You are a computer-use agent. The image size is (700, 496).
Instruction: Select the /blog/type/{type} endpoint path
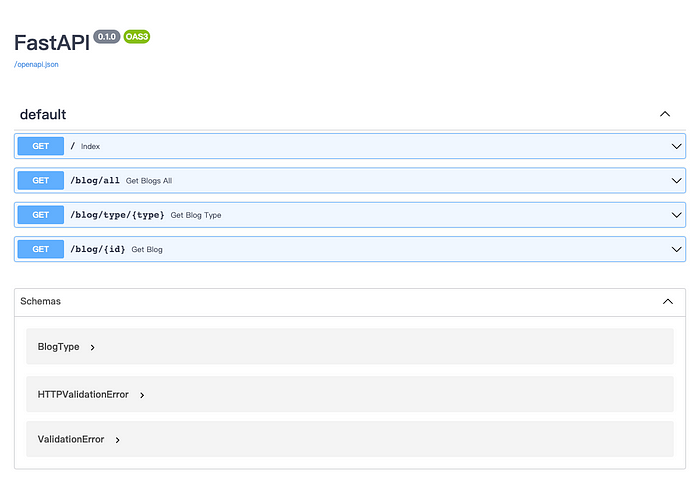coord(117,215)
